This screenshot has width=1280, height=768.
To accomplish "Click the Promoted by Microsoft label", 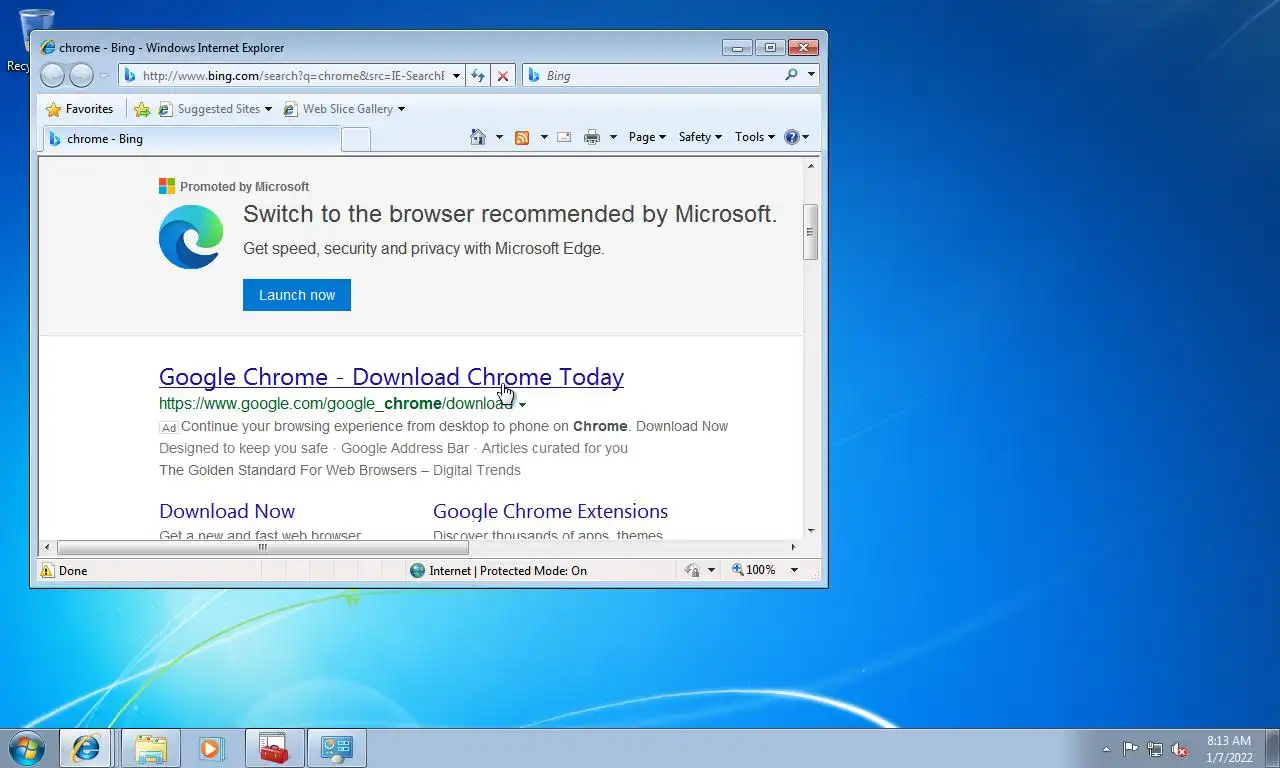I will [244, 187].
